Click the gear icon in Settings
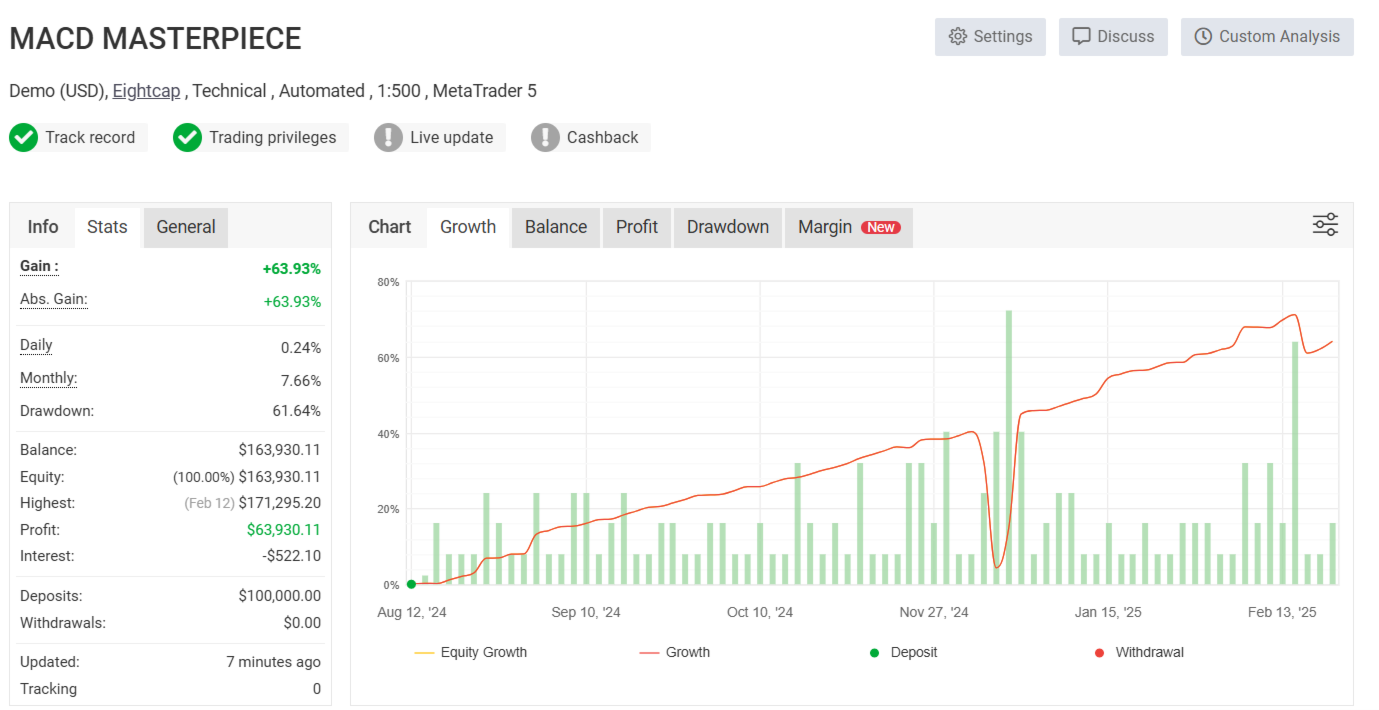Image resolution: width=1379 pixels, height=710 pixels. 957,37
